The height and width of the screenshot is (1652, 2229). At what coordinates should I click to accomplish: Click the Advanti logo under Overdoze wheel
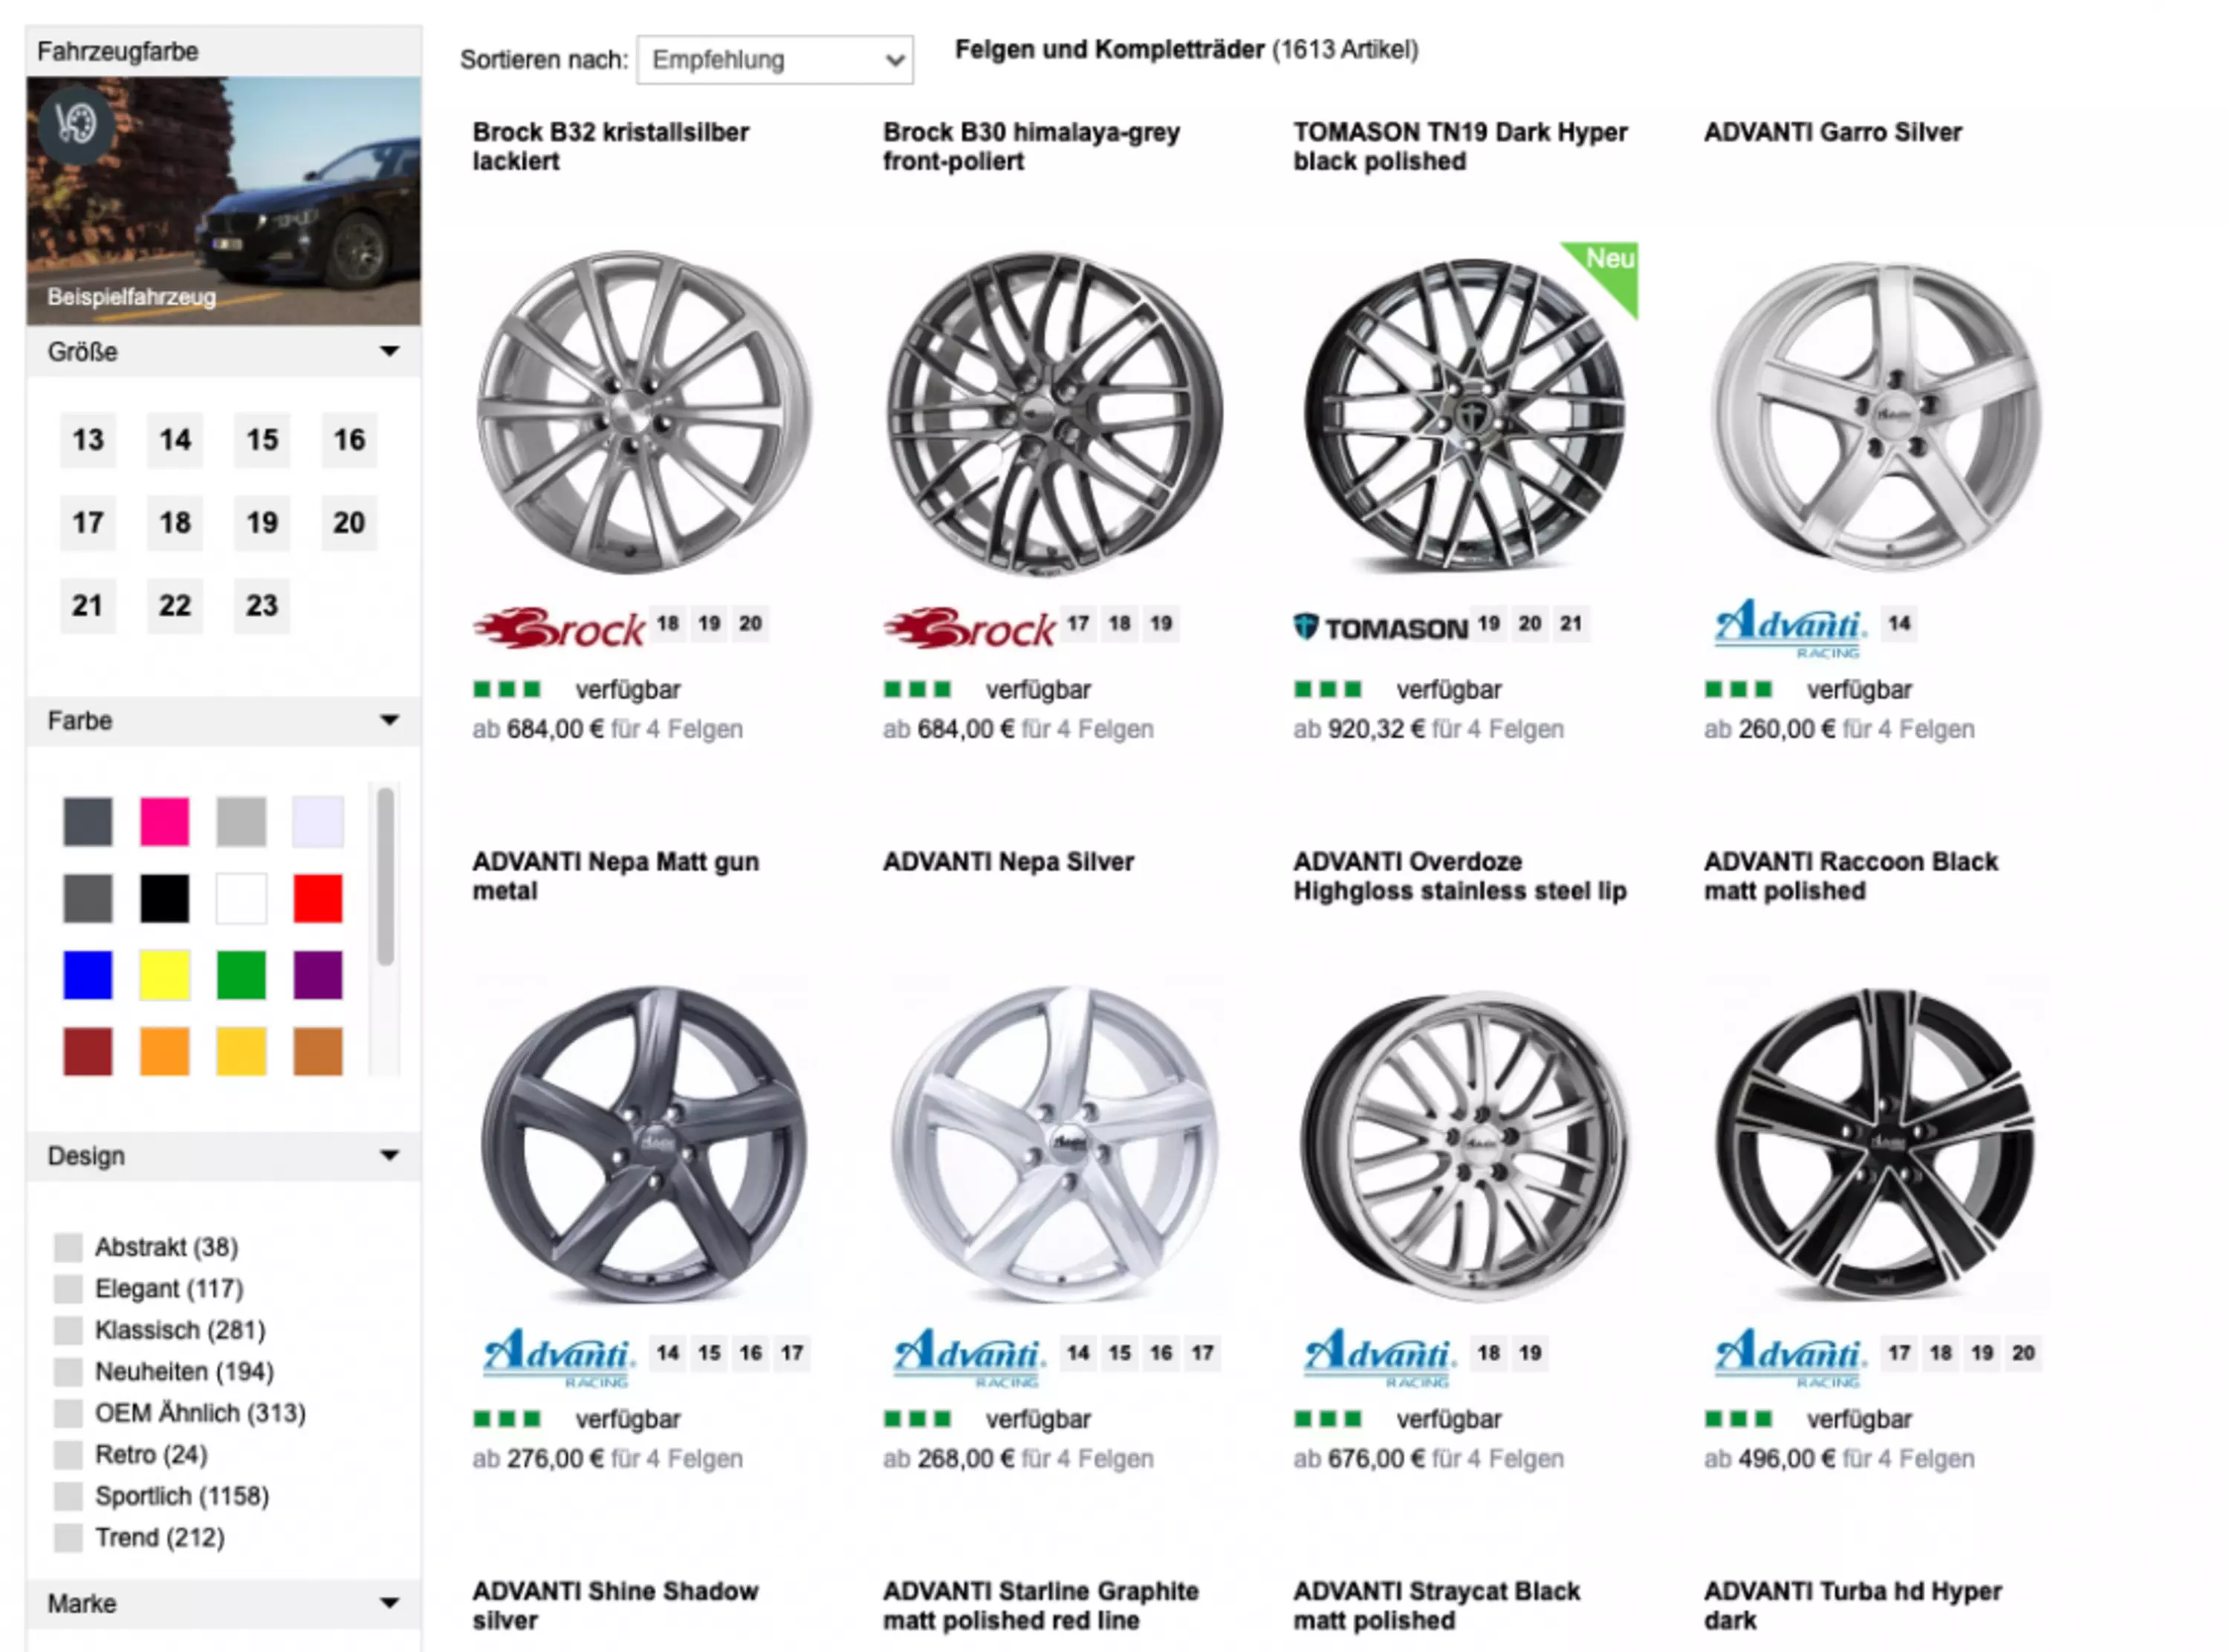pyautogui.click(x=1379, y=1357)
